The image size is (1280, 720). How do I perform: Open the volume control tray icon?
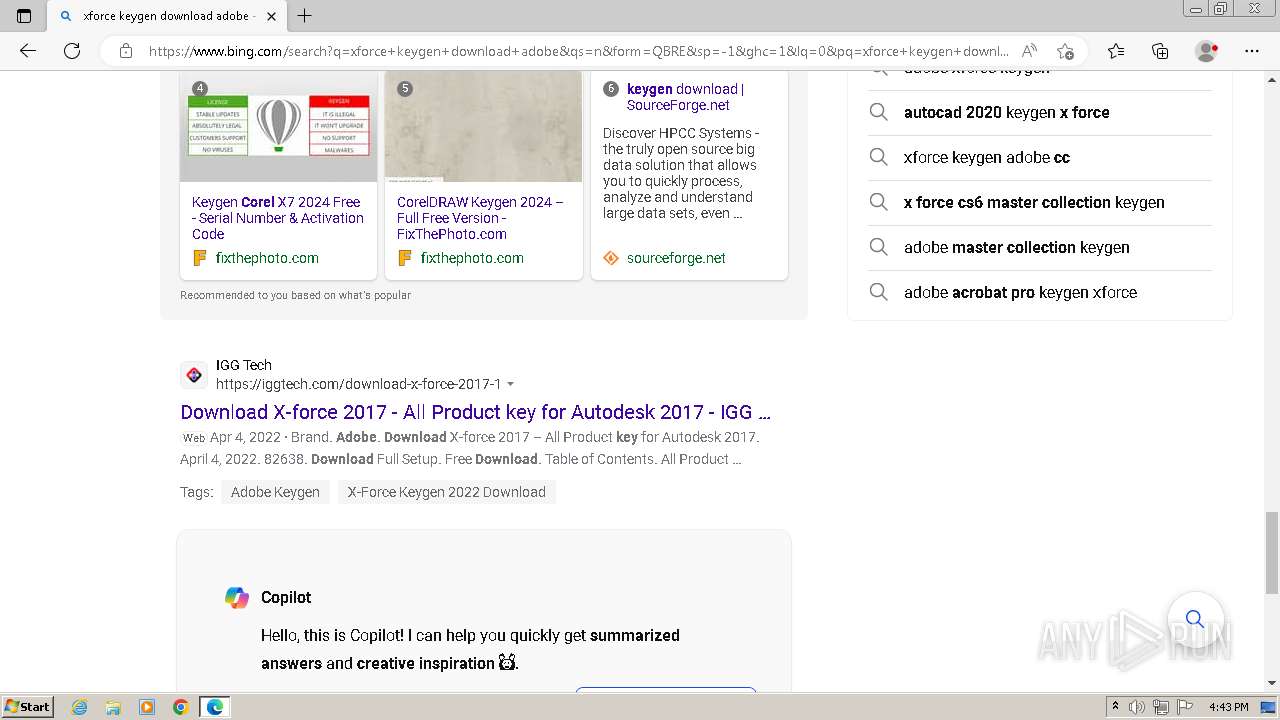1139,707
